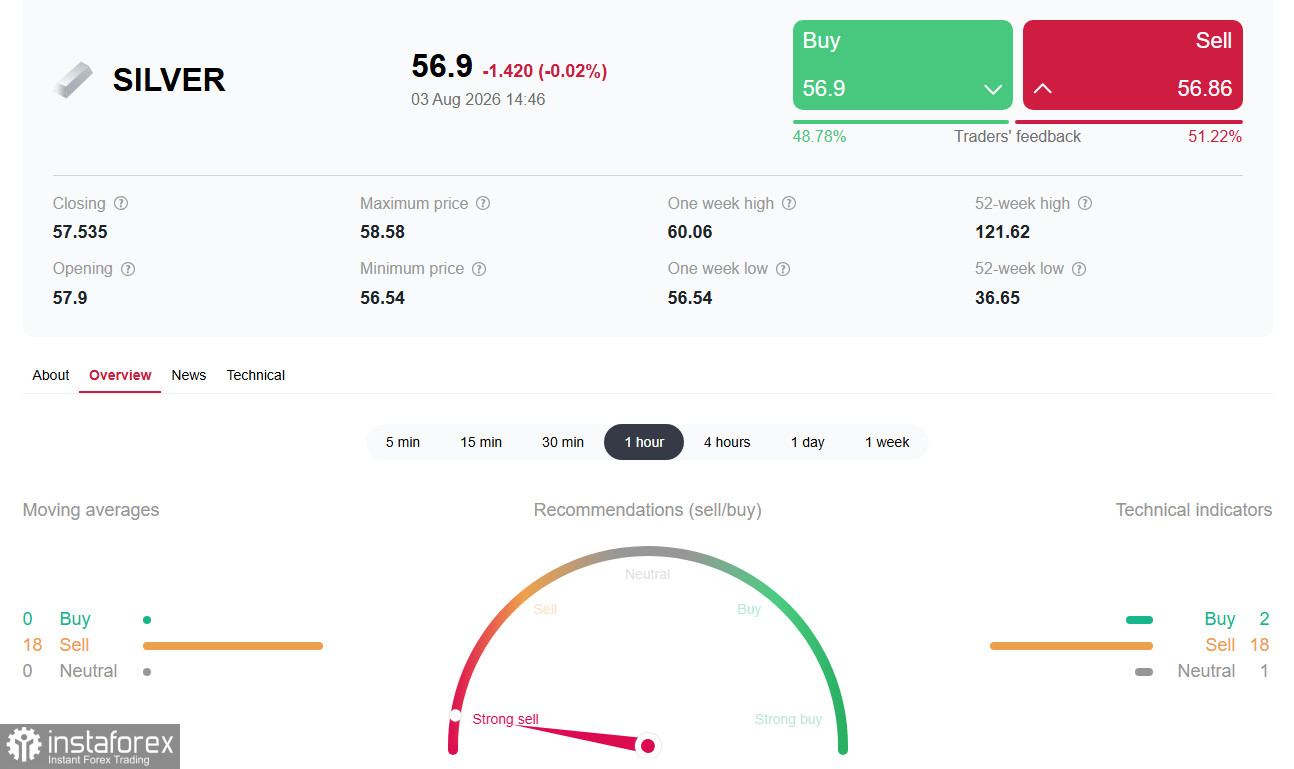Image resolution: width=1294 pixels, height=769 pixels.
Task: Click the gauge needle center hub
Action: [647, 746]
